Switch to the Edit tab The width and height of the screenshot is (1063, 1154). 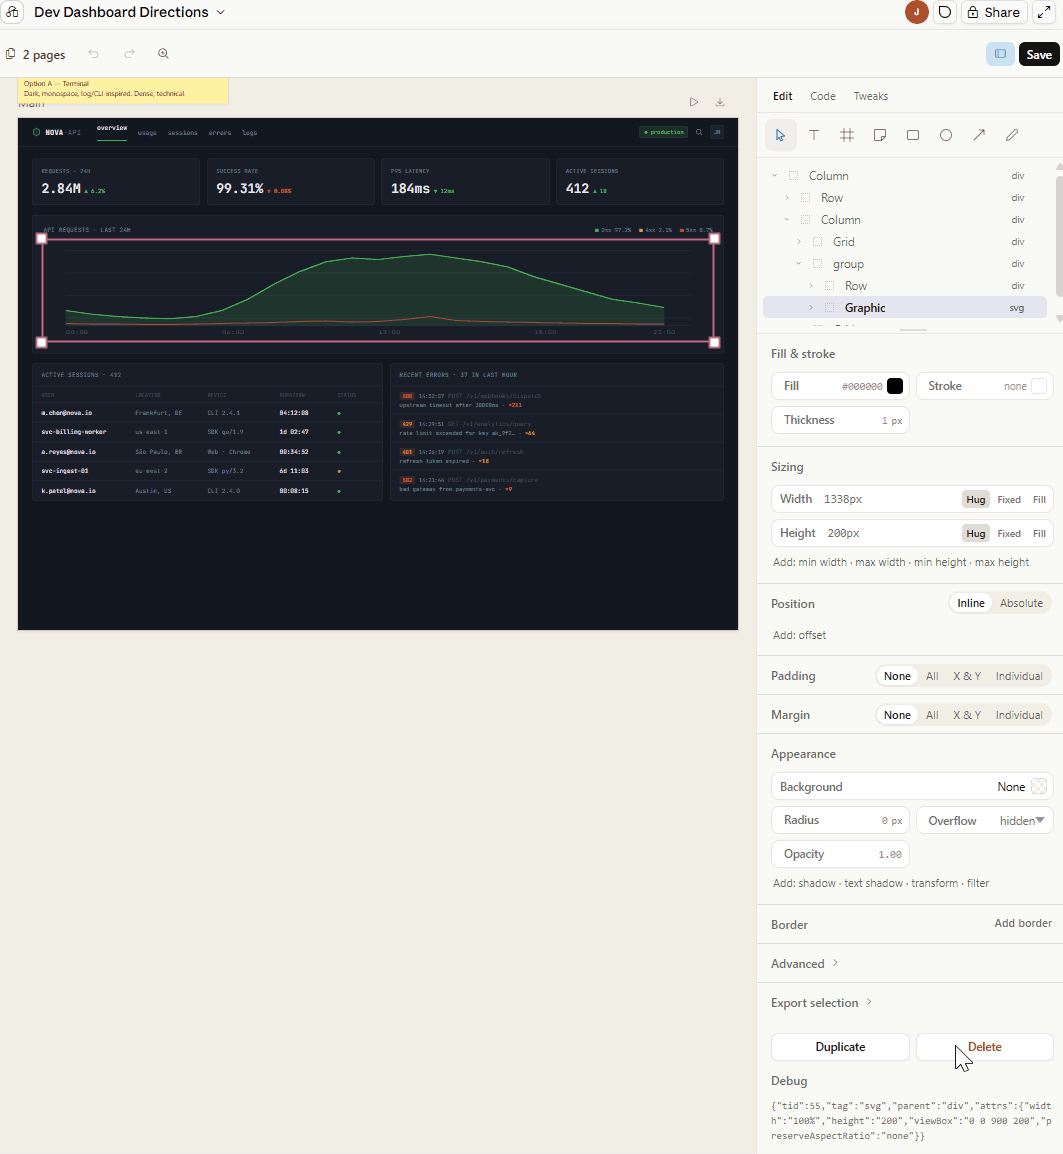[x=783, y=96]
